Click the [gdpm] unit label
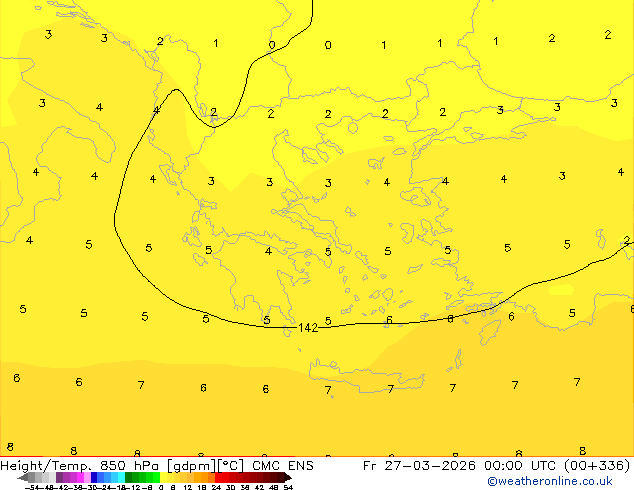This screenshot has height=490, width=634. click(191, 466)
